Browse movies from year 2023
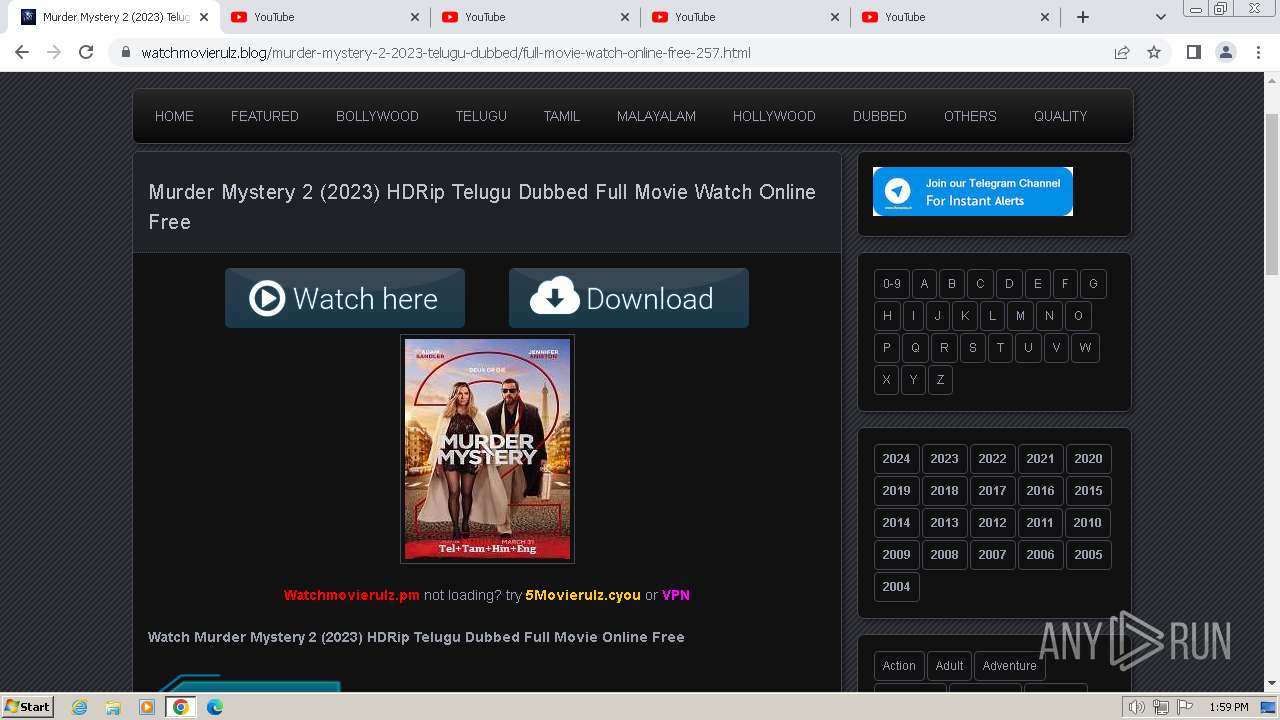The height and width of the screenshot is (720, 1280). (x=944, y=459)
